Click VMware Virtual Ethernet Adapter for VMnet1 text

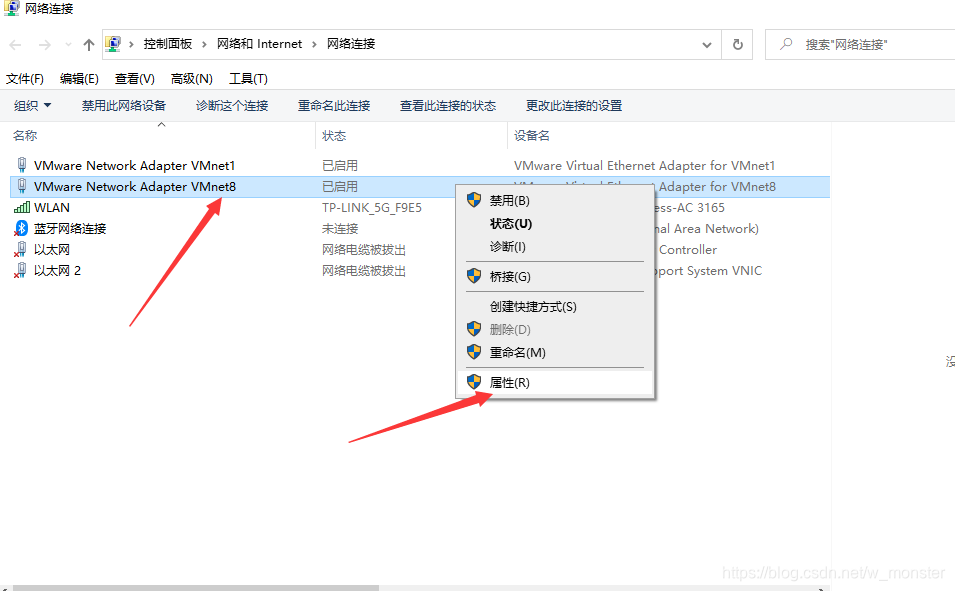pyautogui.click(x=644, y=166)
